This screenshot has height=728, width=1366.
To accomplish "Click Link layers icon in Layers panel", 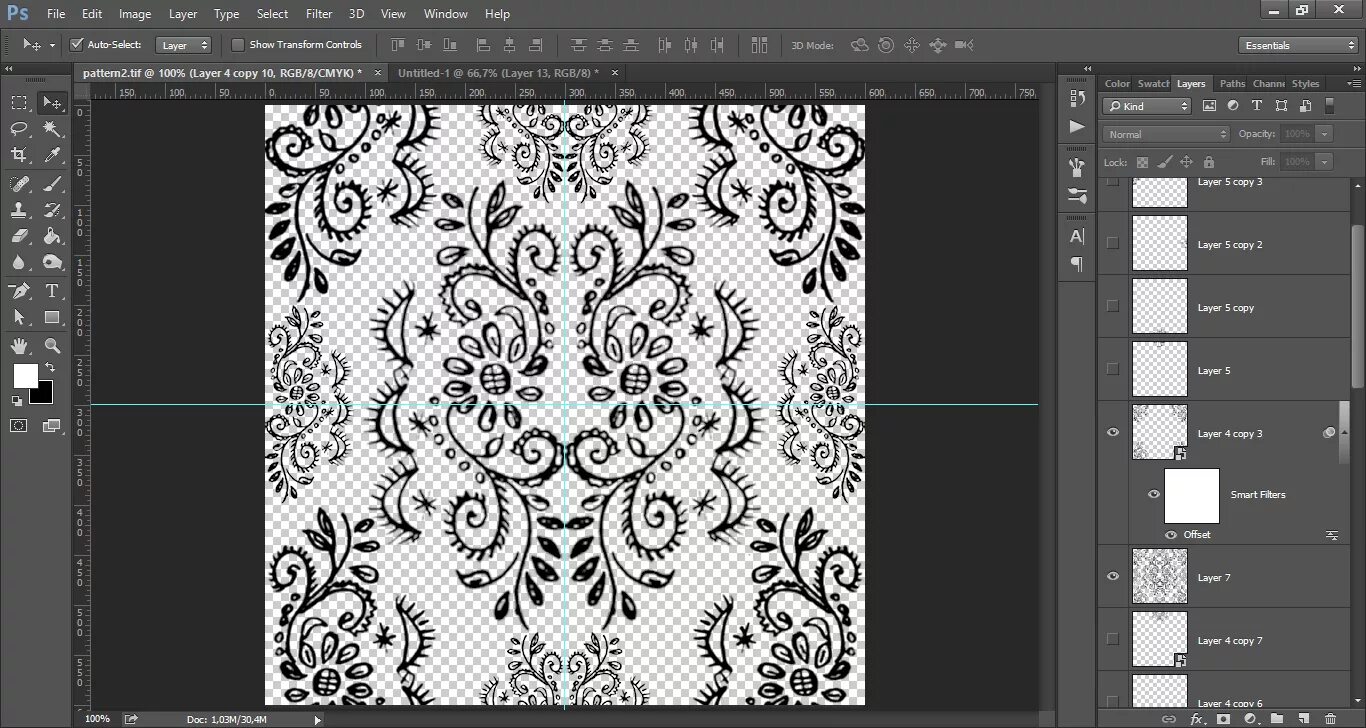I will click(x=1169, y=718).
